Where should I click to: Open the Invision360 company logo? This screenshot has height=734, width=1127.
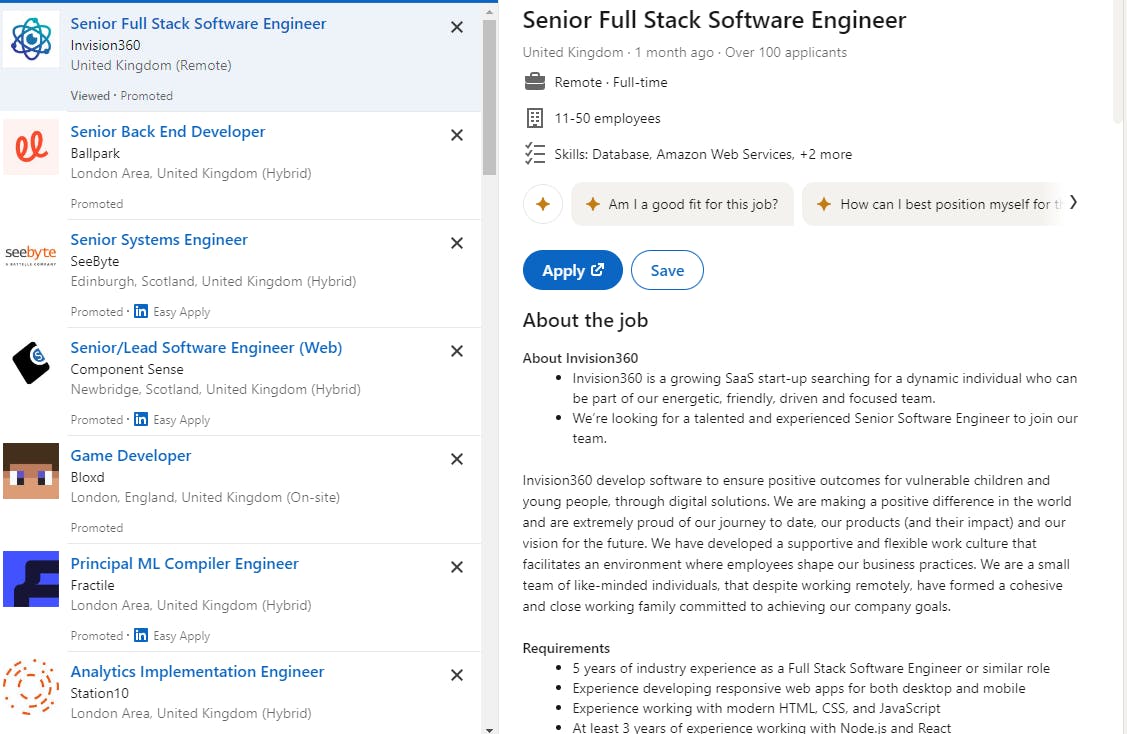(31, 40)
